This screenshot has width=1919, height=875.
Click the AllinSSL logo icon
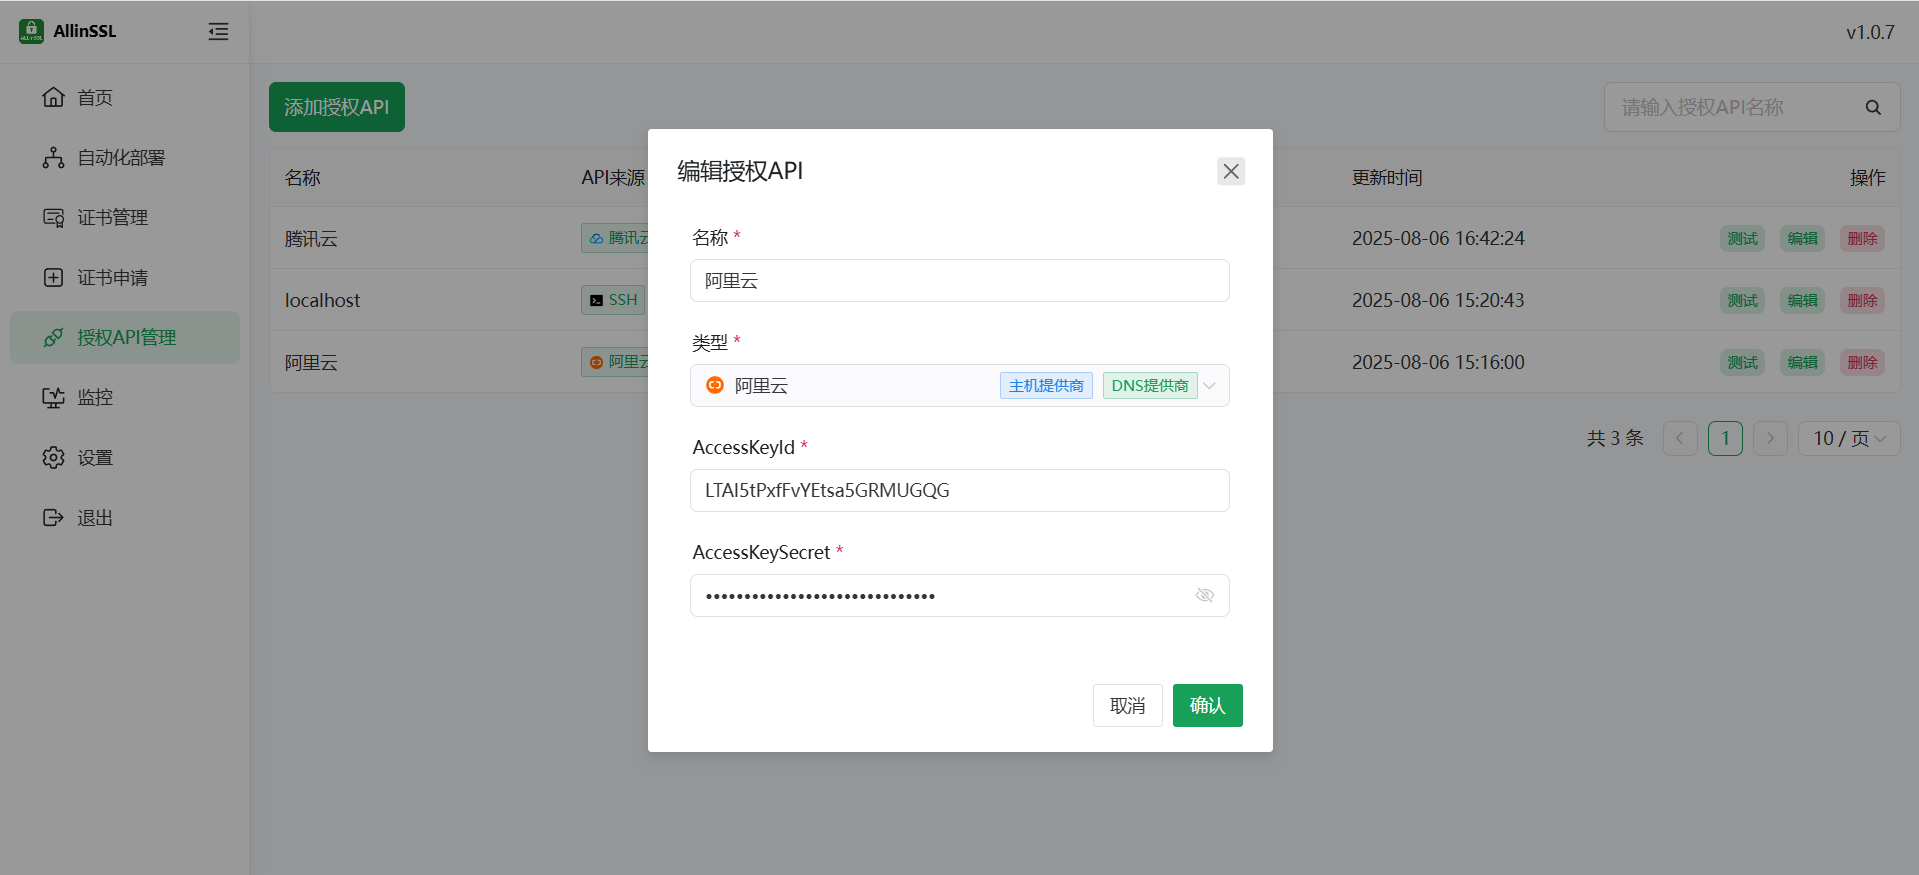point(31,31)
